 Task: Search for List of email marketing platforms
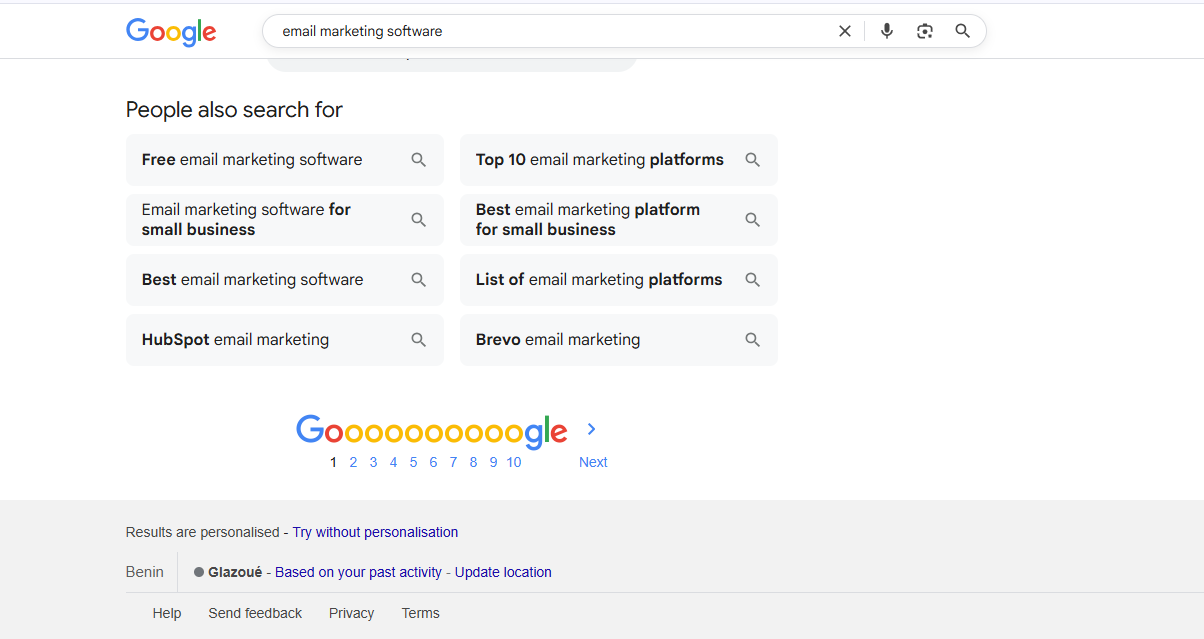(x=598, y=280)
